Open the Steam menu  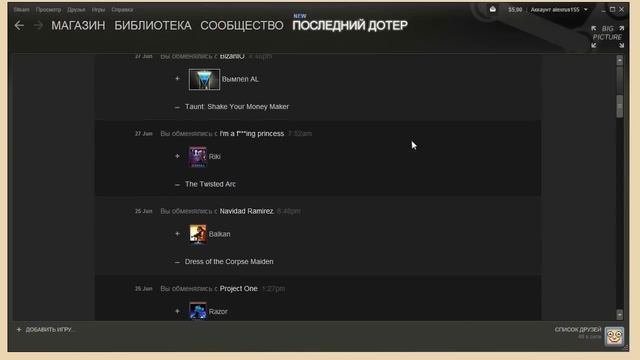[21, 9]
